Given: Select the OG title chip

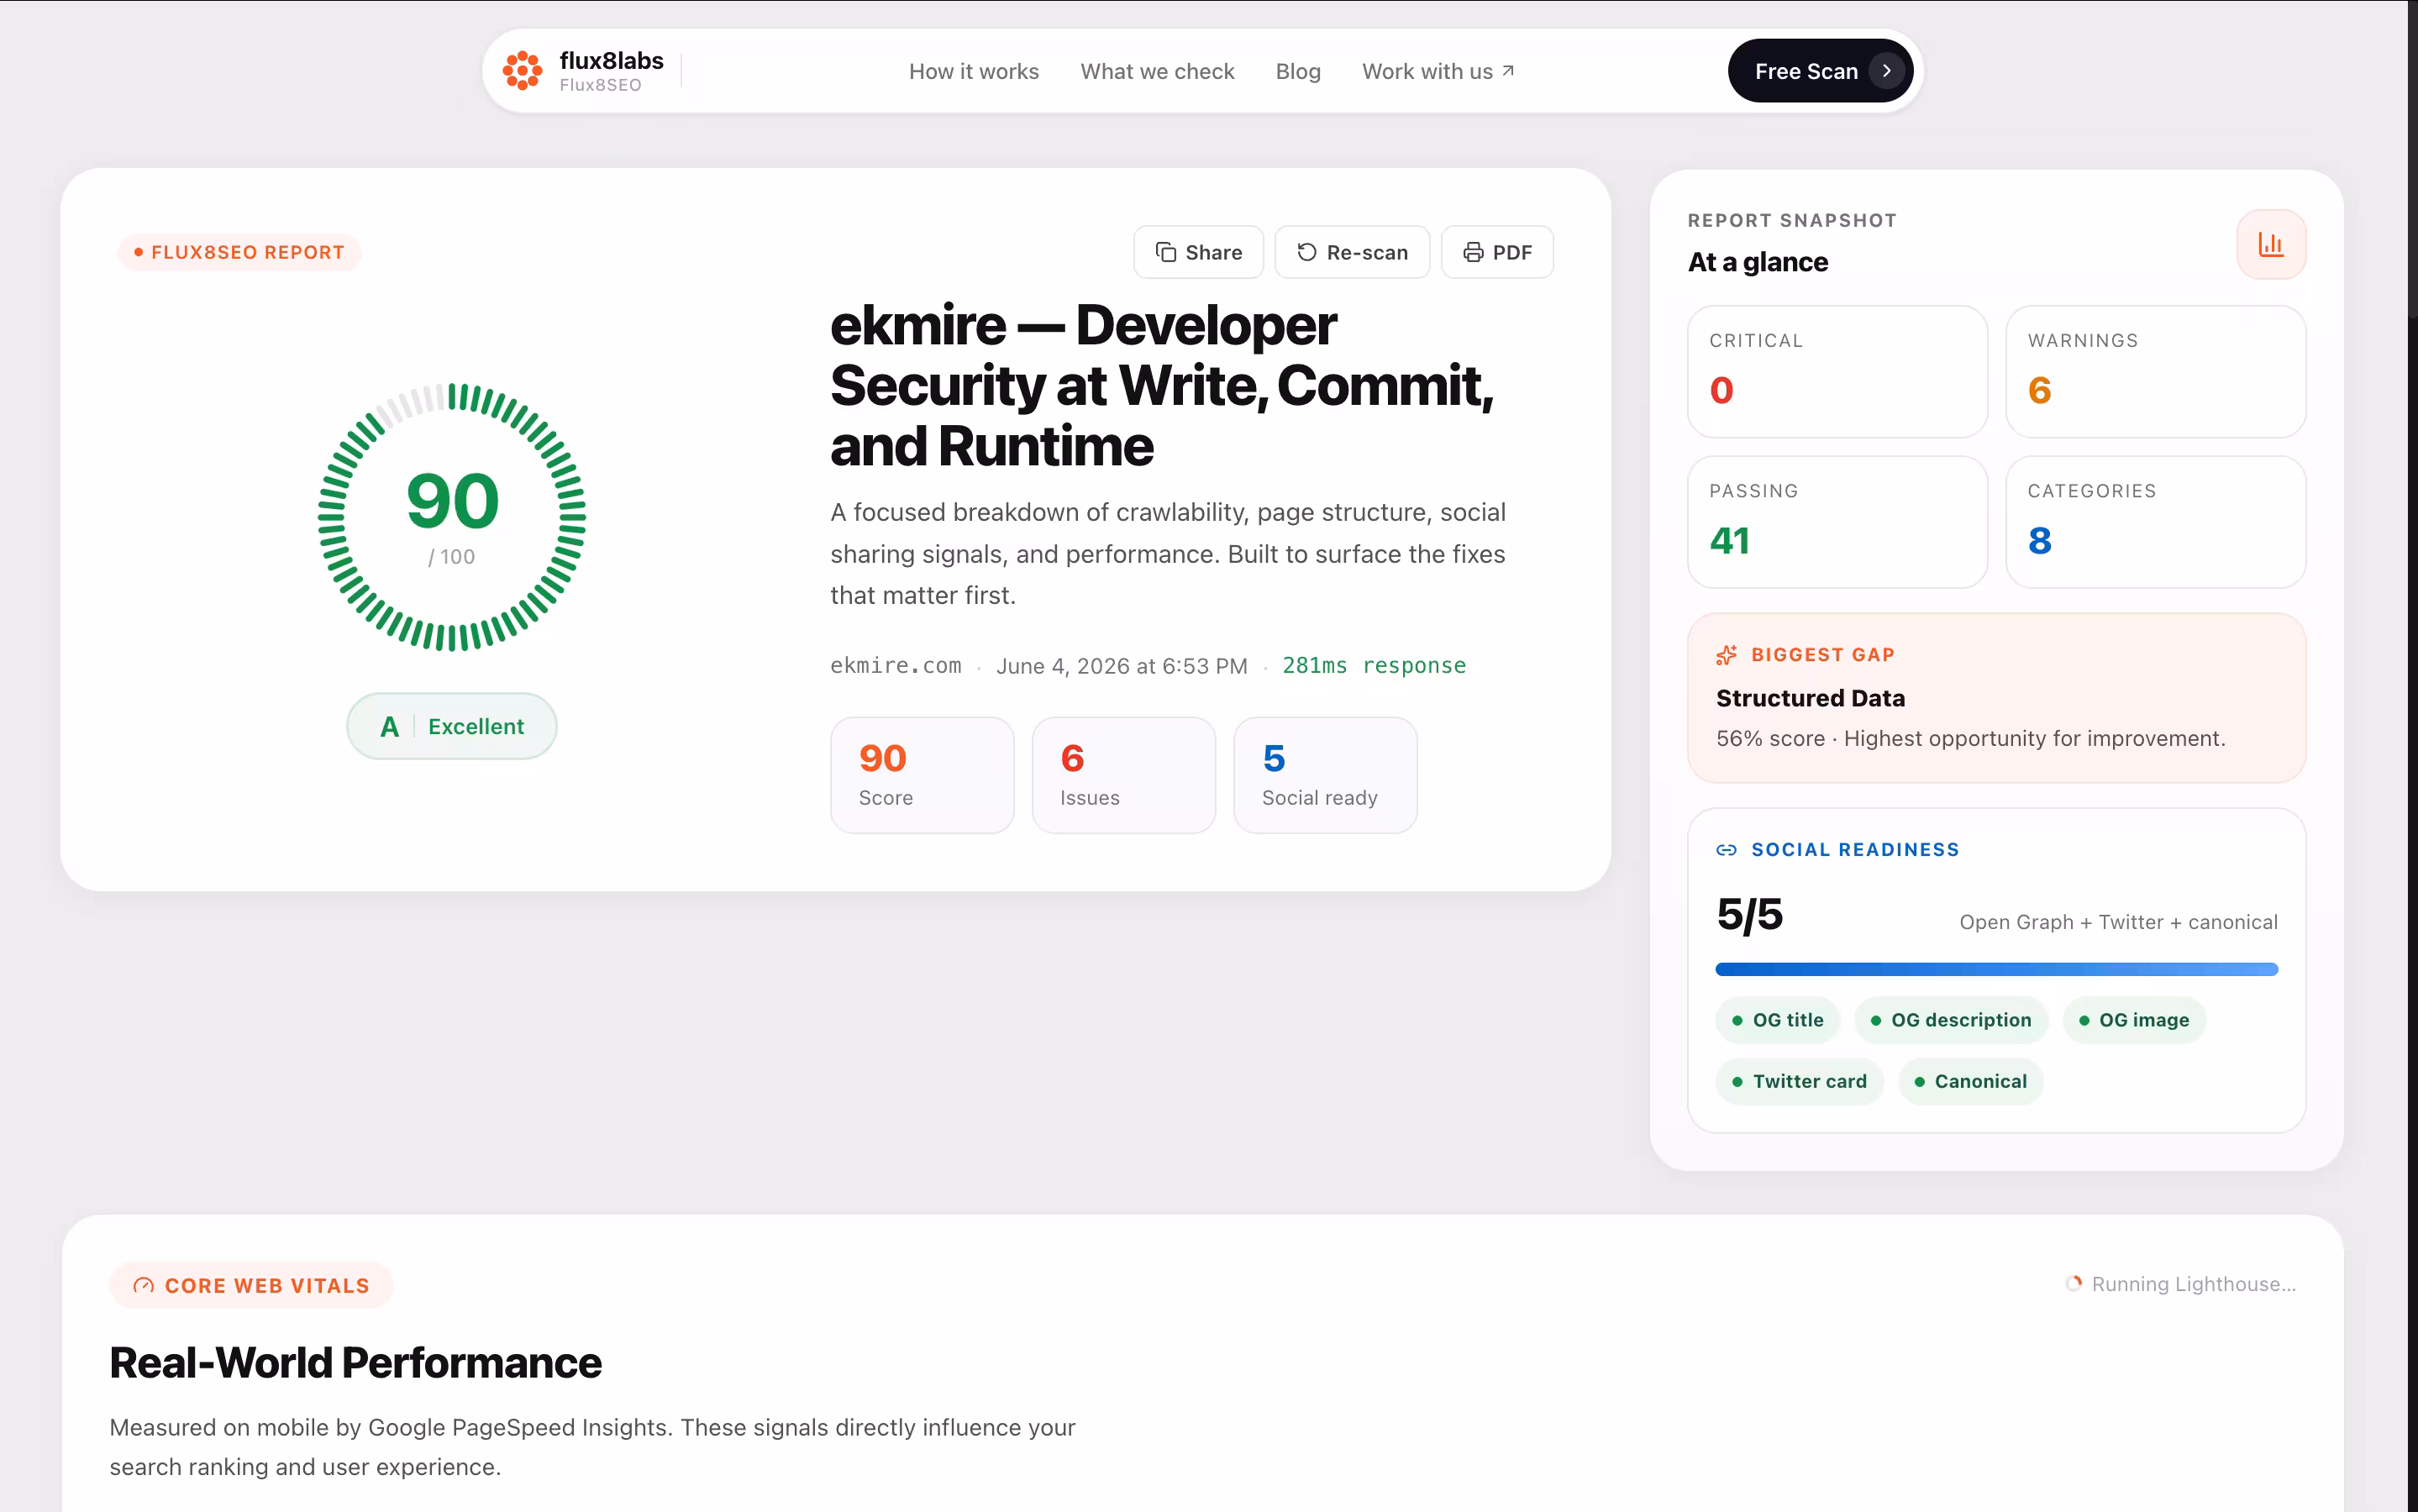Looking at the screenshot, I should (x=1777, y=1020).
